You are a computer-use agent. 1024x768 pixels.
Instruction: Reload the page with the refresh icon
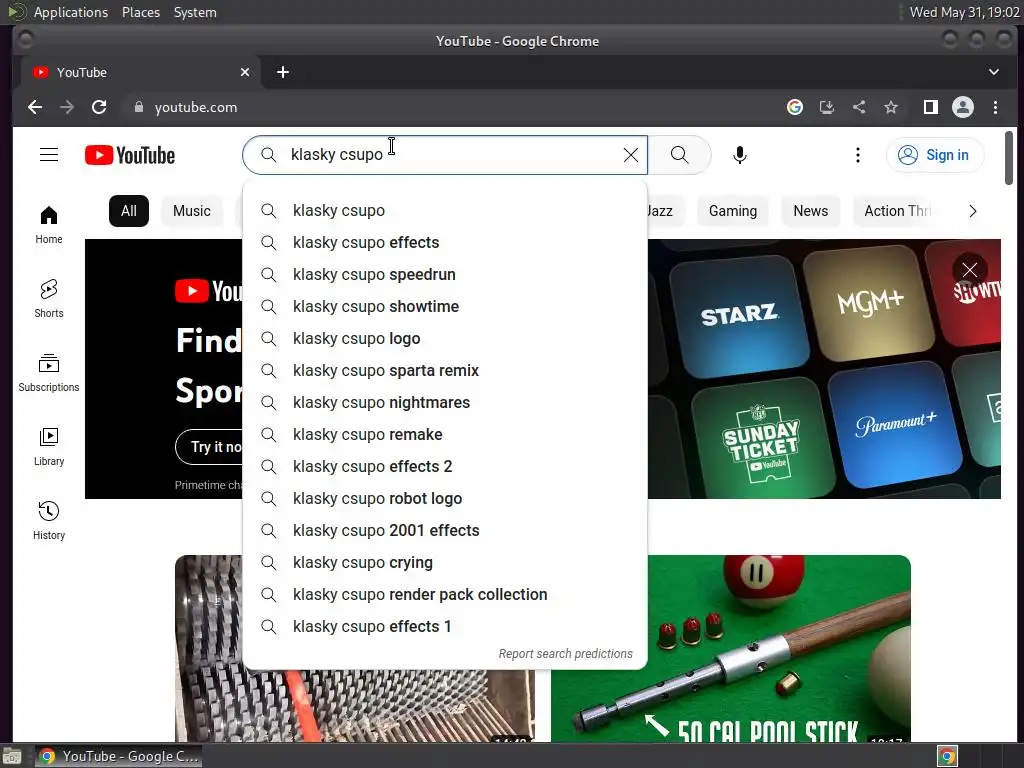(99, 107)
